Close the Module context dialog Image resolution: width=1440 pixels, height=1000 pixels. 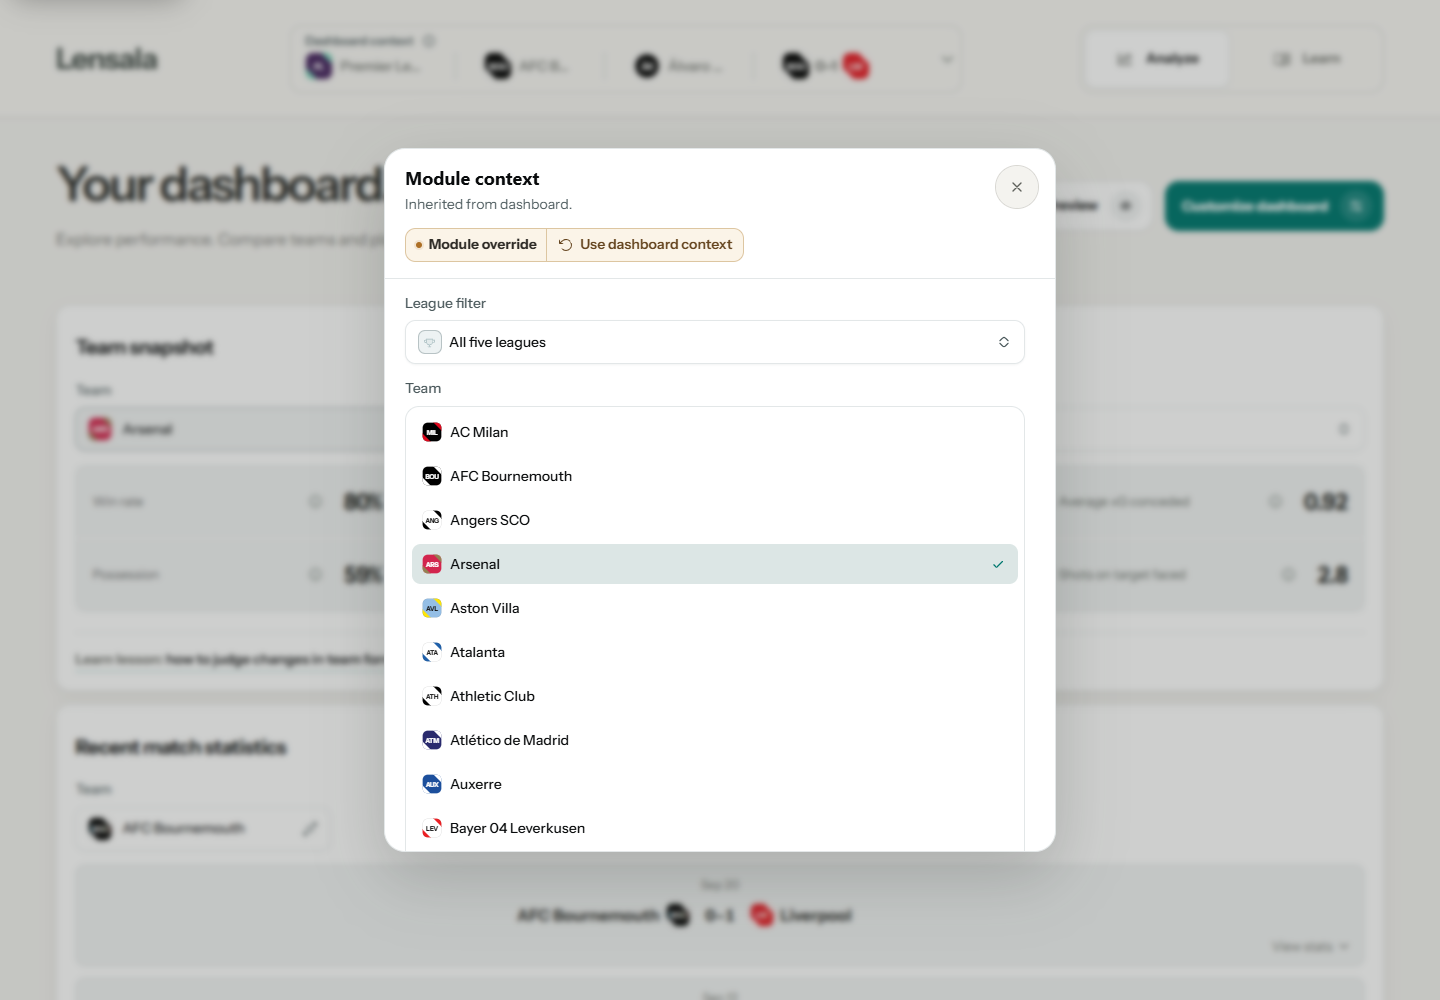1017,187
